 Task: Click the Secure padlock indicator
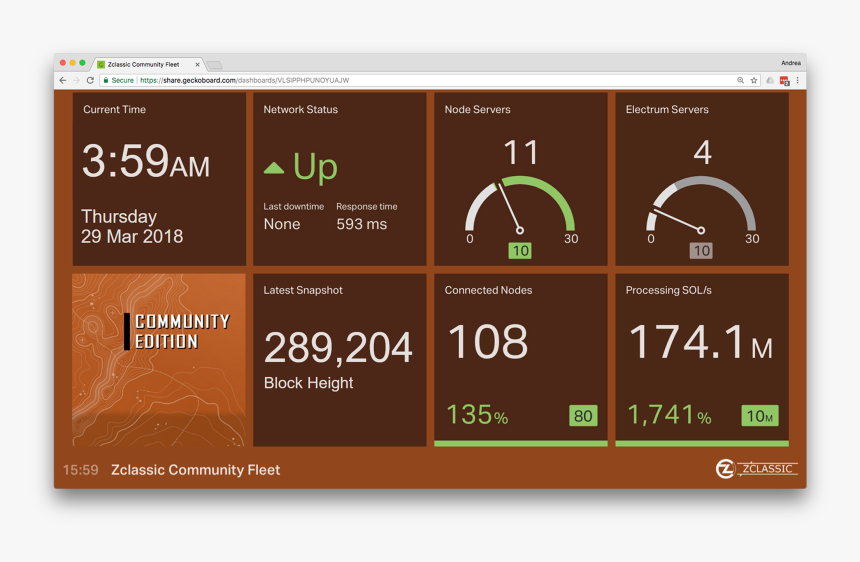[x=118, y=80]
